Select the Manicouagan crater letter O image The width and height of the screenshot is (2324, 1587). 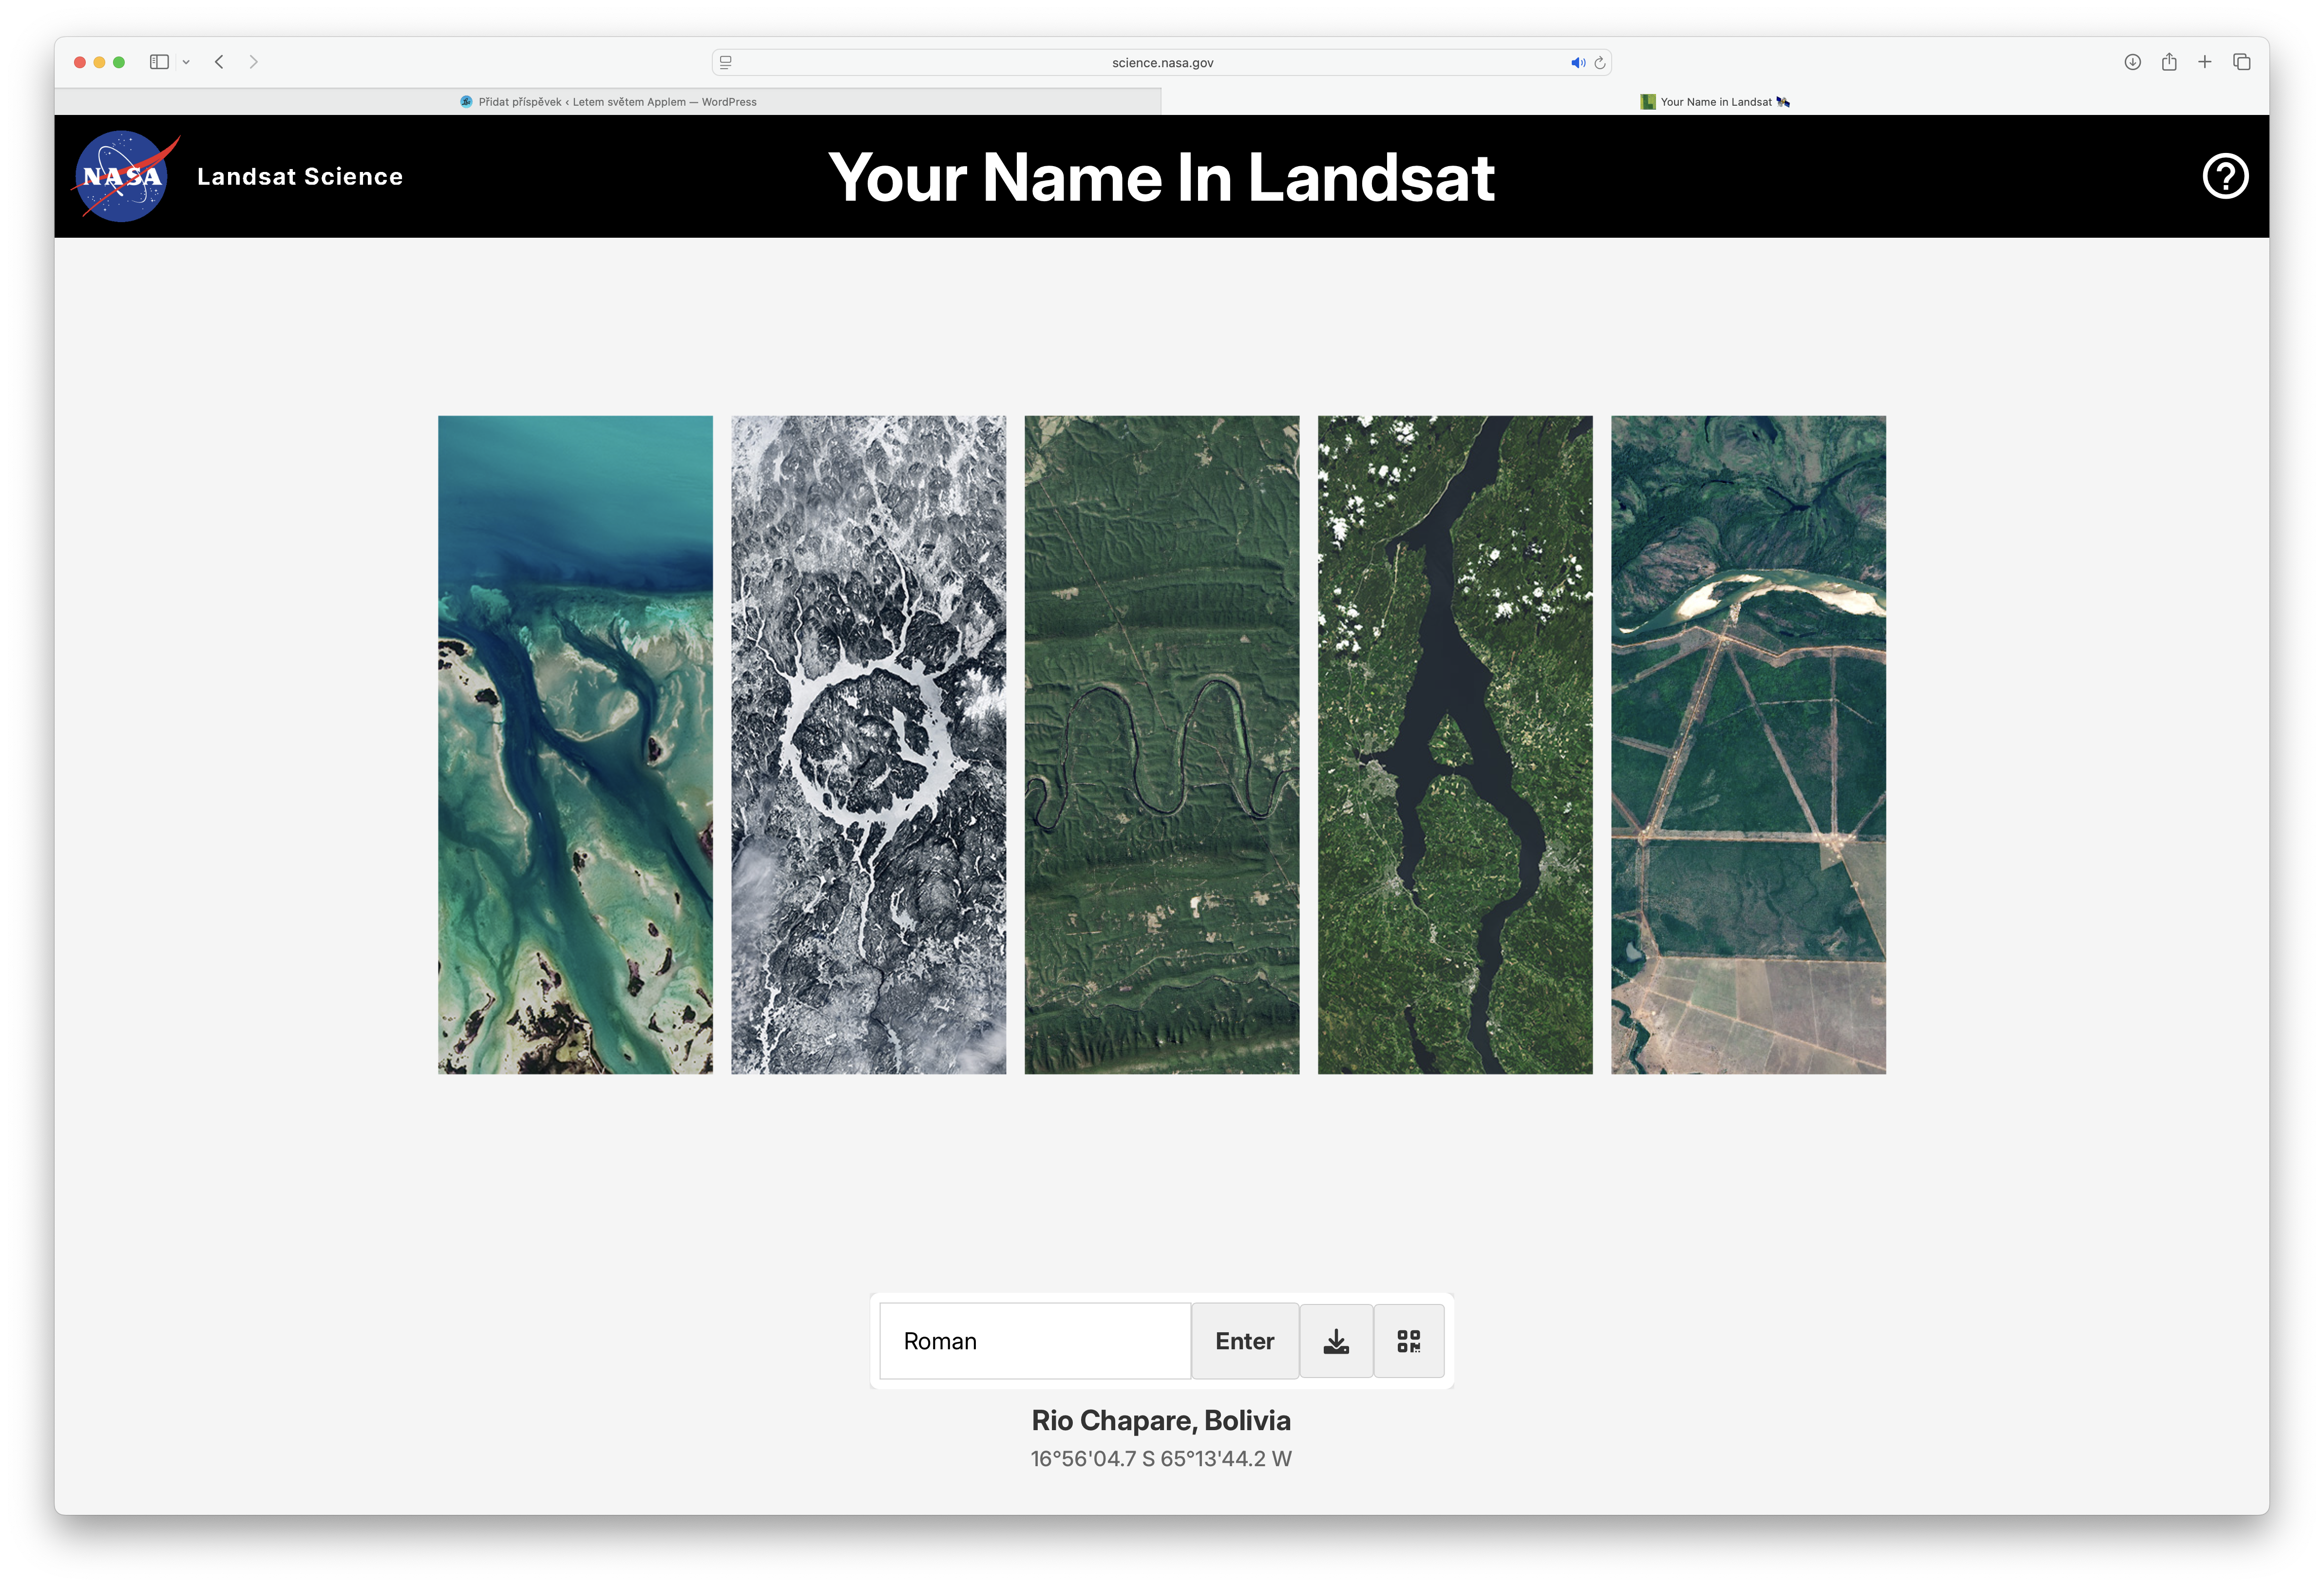pos(868,745)
